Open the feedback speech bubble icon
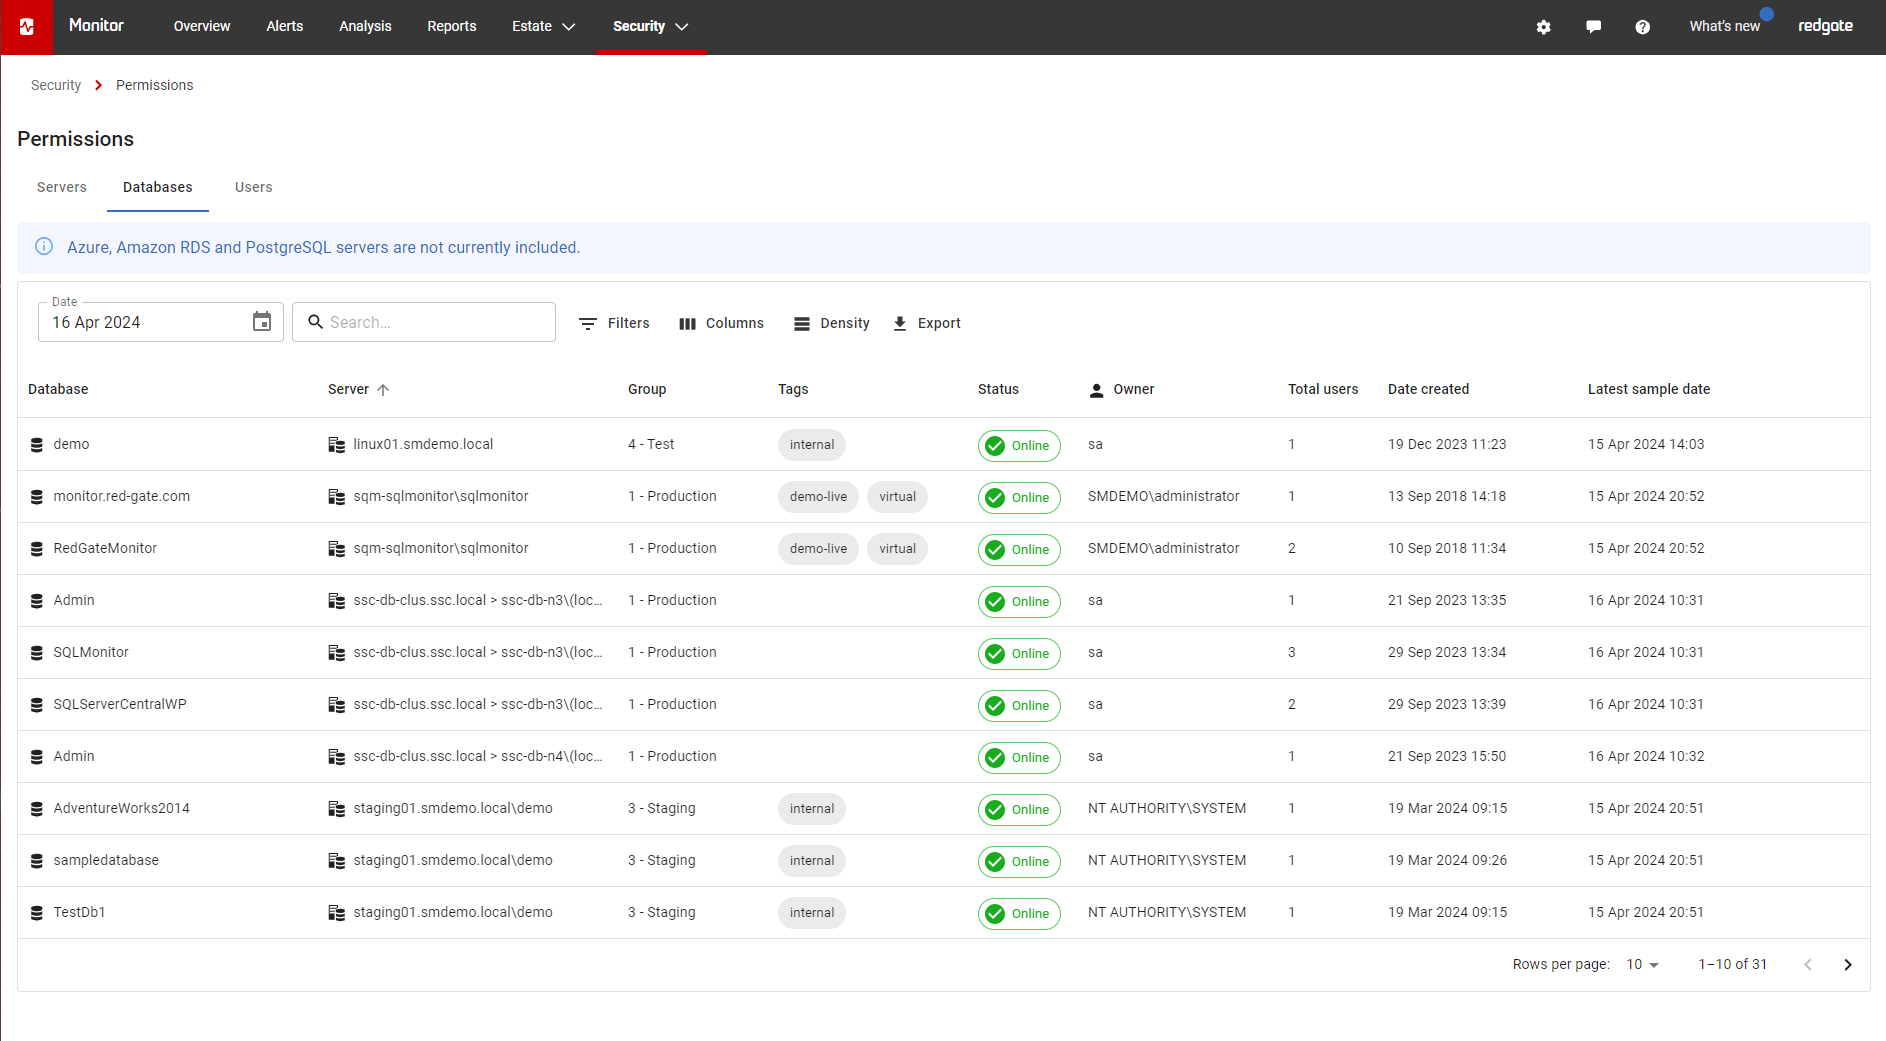This screenshot has height=1041, width=1886. coord(1593,27)
